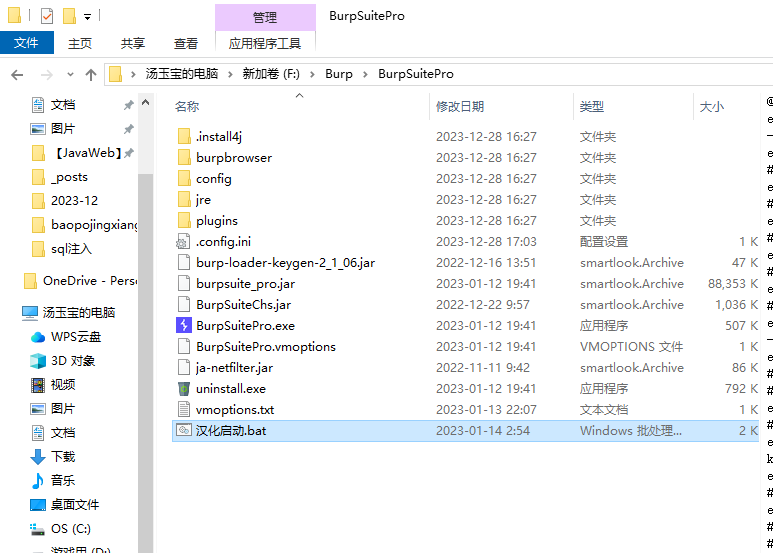This screenshot has width=773, height=553.
Task: Open baopojingxiang folder in quick access
Action: [x=84, y=225]
